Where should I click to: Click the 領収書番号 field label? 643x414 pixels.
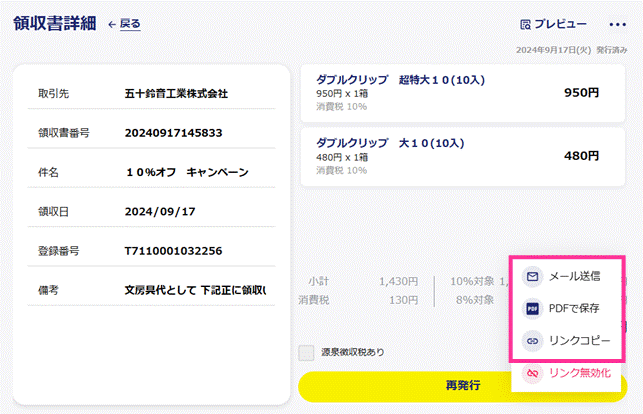[64, 133]
